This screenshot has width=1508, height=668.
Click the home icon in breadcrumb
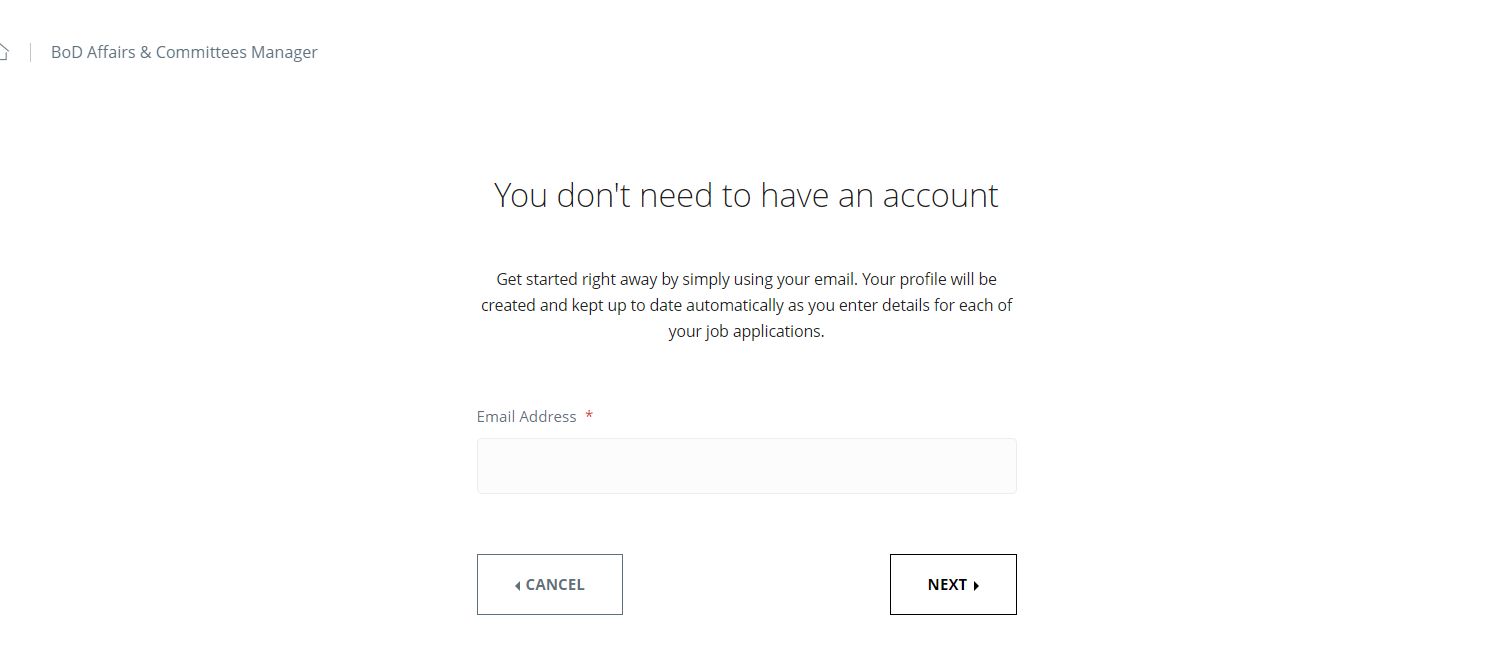4,52
